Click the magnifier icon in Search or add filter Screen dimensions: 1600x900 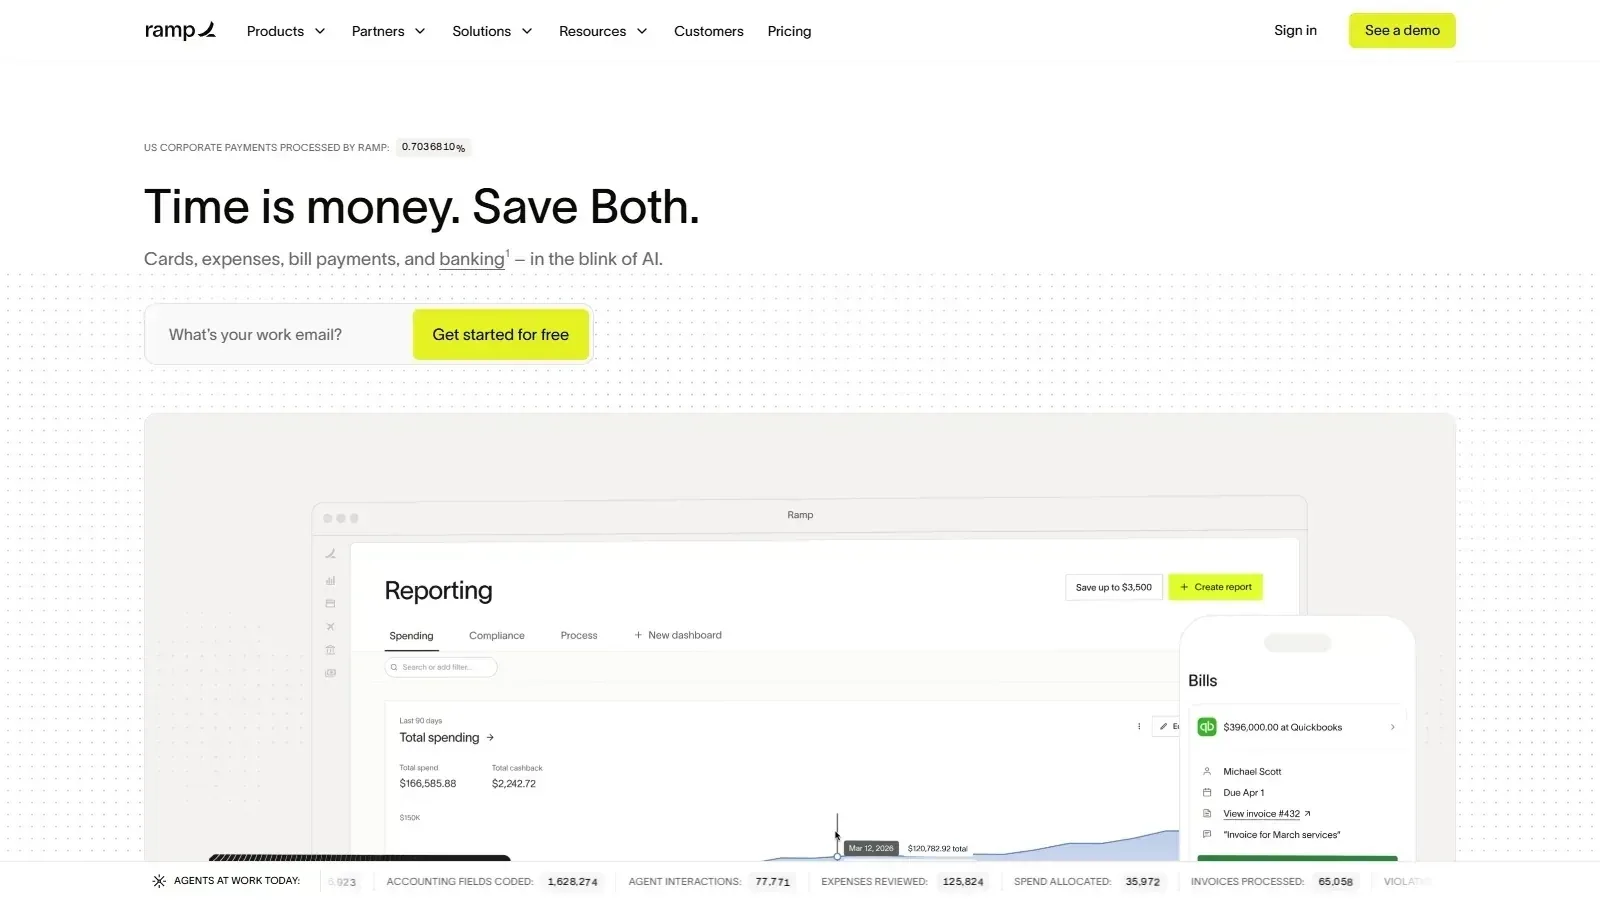point(394,667)
